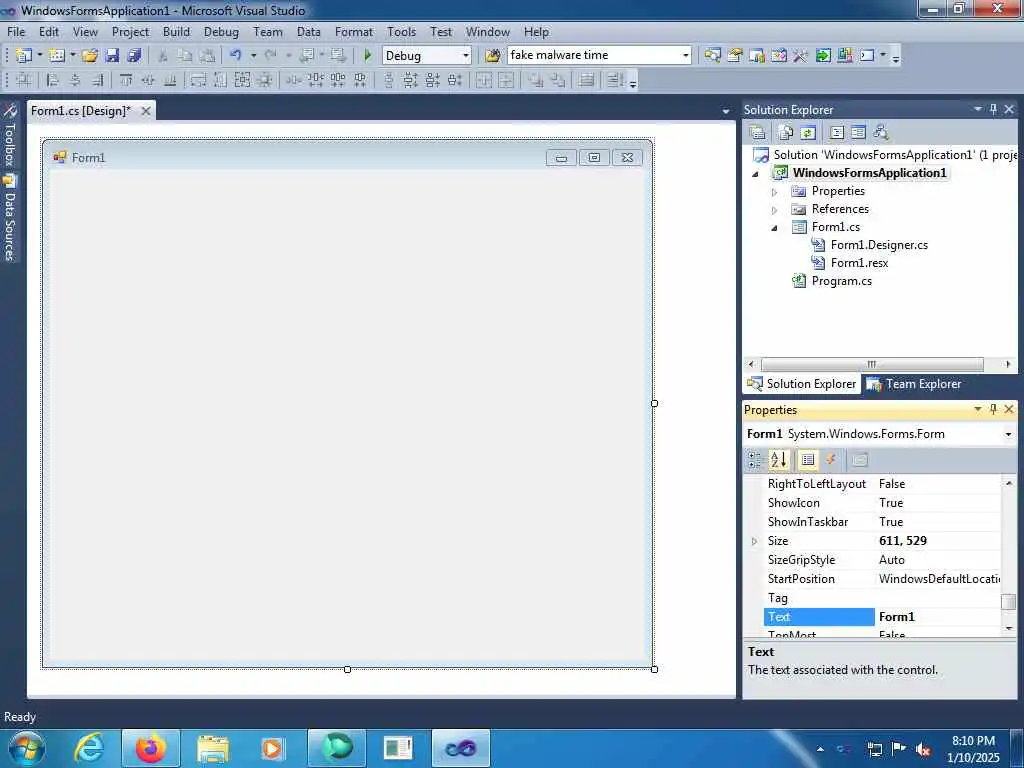
Task: Switch Properties grid to Alphabetical view
Action: pyautogui.click(x=778, y=460)
